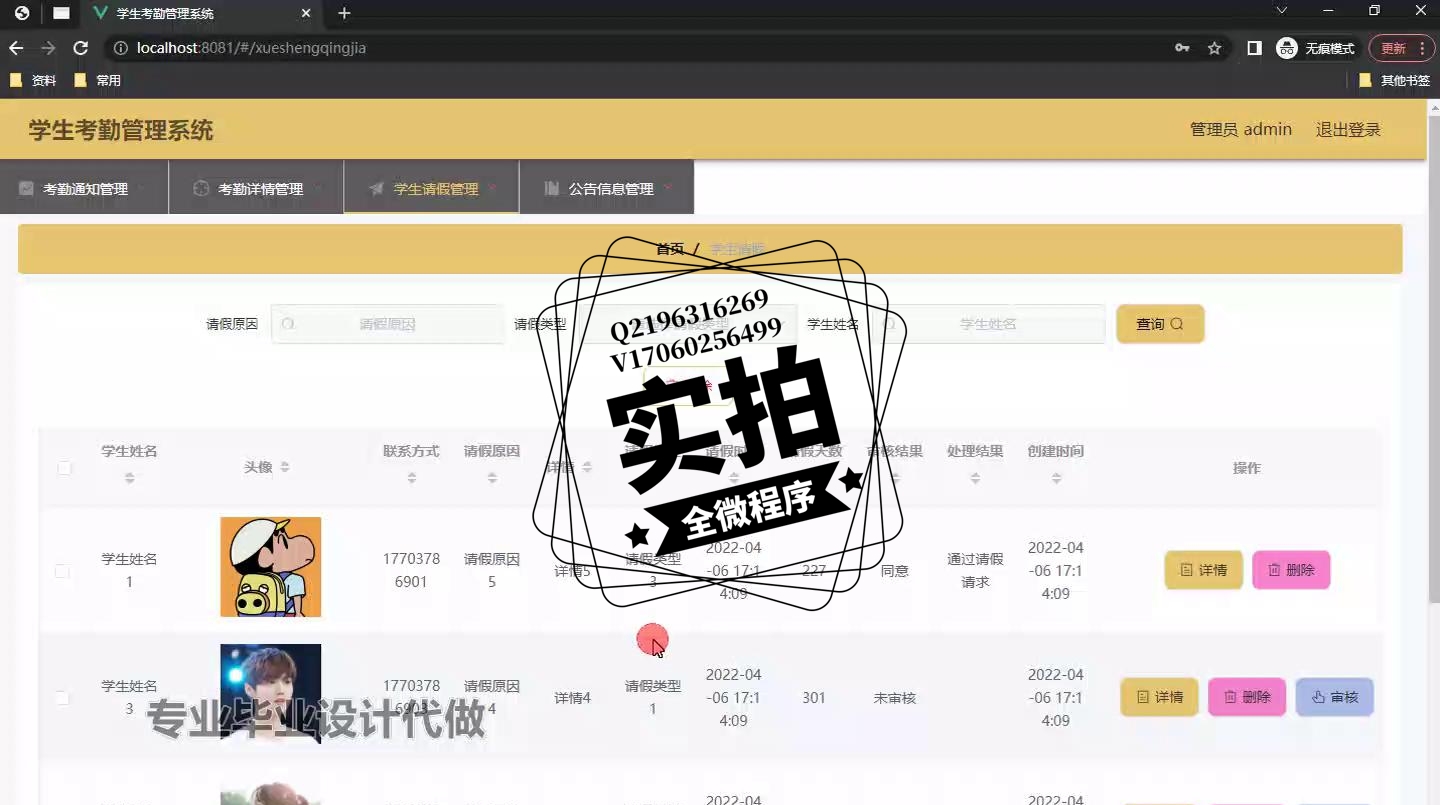Sort by 创建时间 column arrows
The width and height of the screenshot is (1440, 805).
click(1056, 479)
